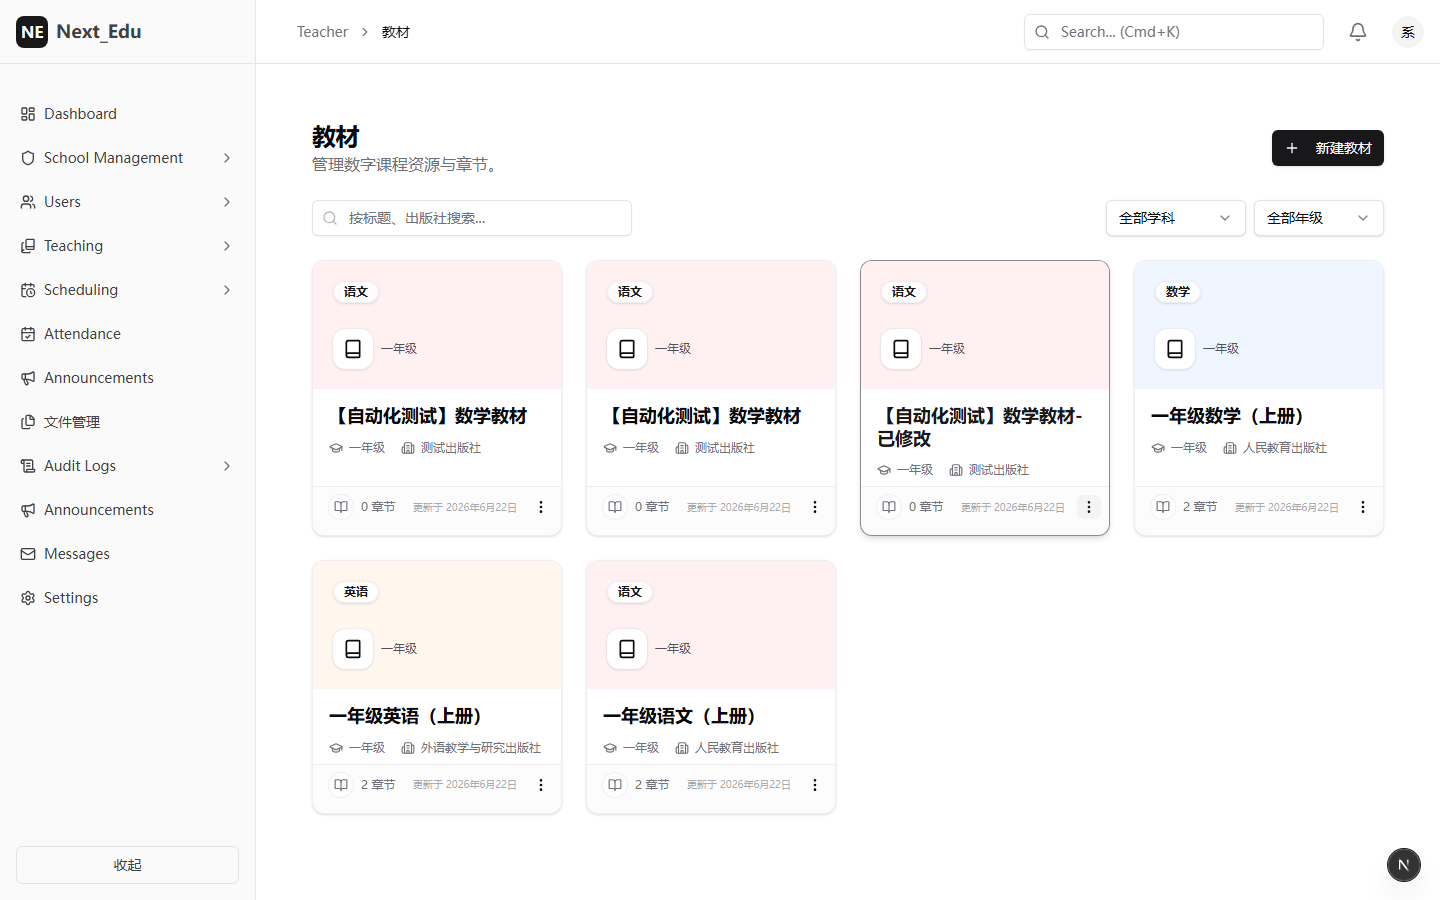
Task: Open Messages in sidebar
Action: pyautogui.click(x=127, y=554)
